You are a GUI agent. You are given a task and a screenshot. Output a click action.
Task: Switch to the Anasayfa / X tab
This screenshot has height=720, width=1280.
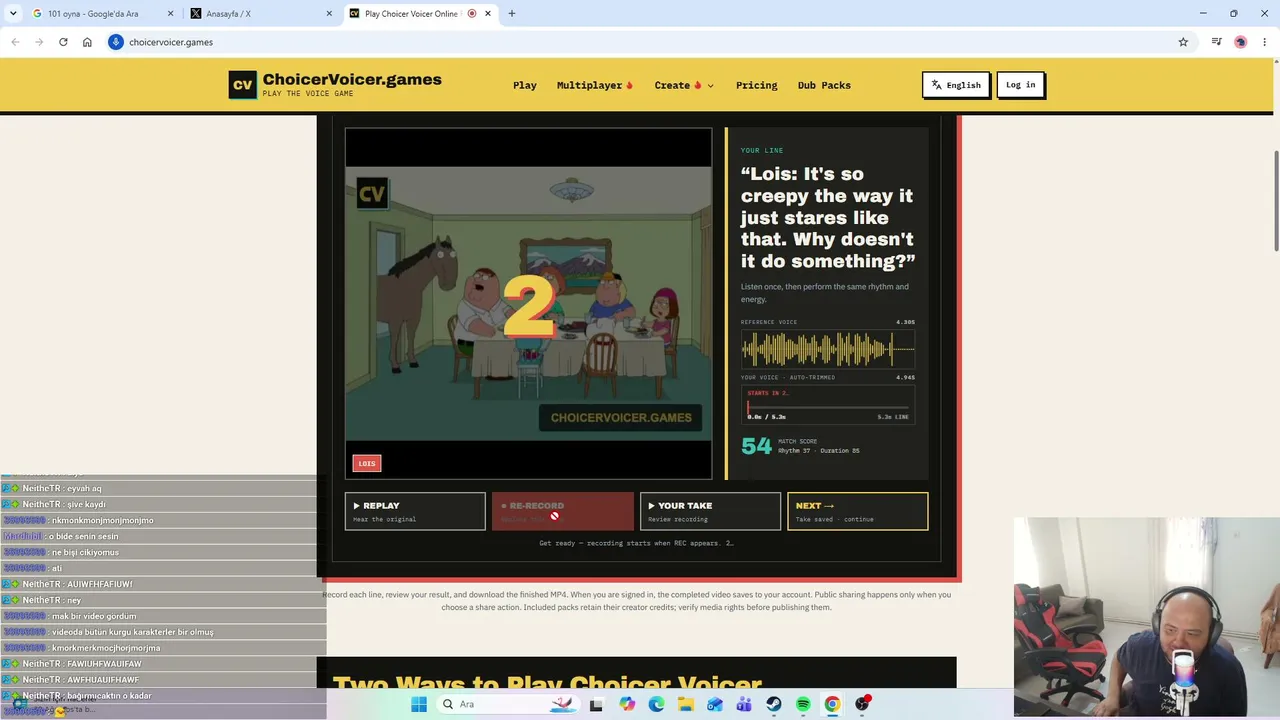pos(262,14)
